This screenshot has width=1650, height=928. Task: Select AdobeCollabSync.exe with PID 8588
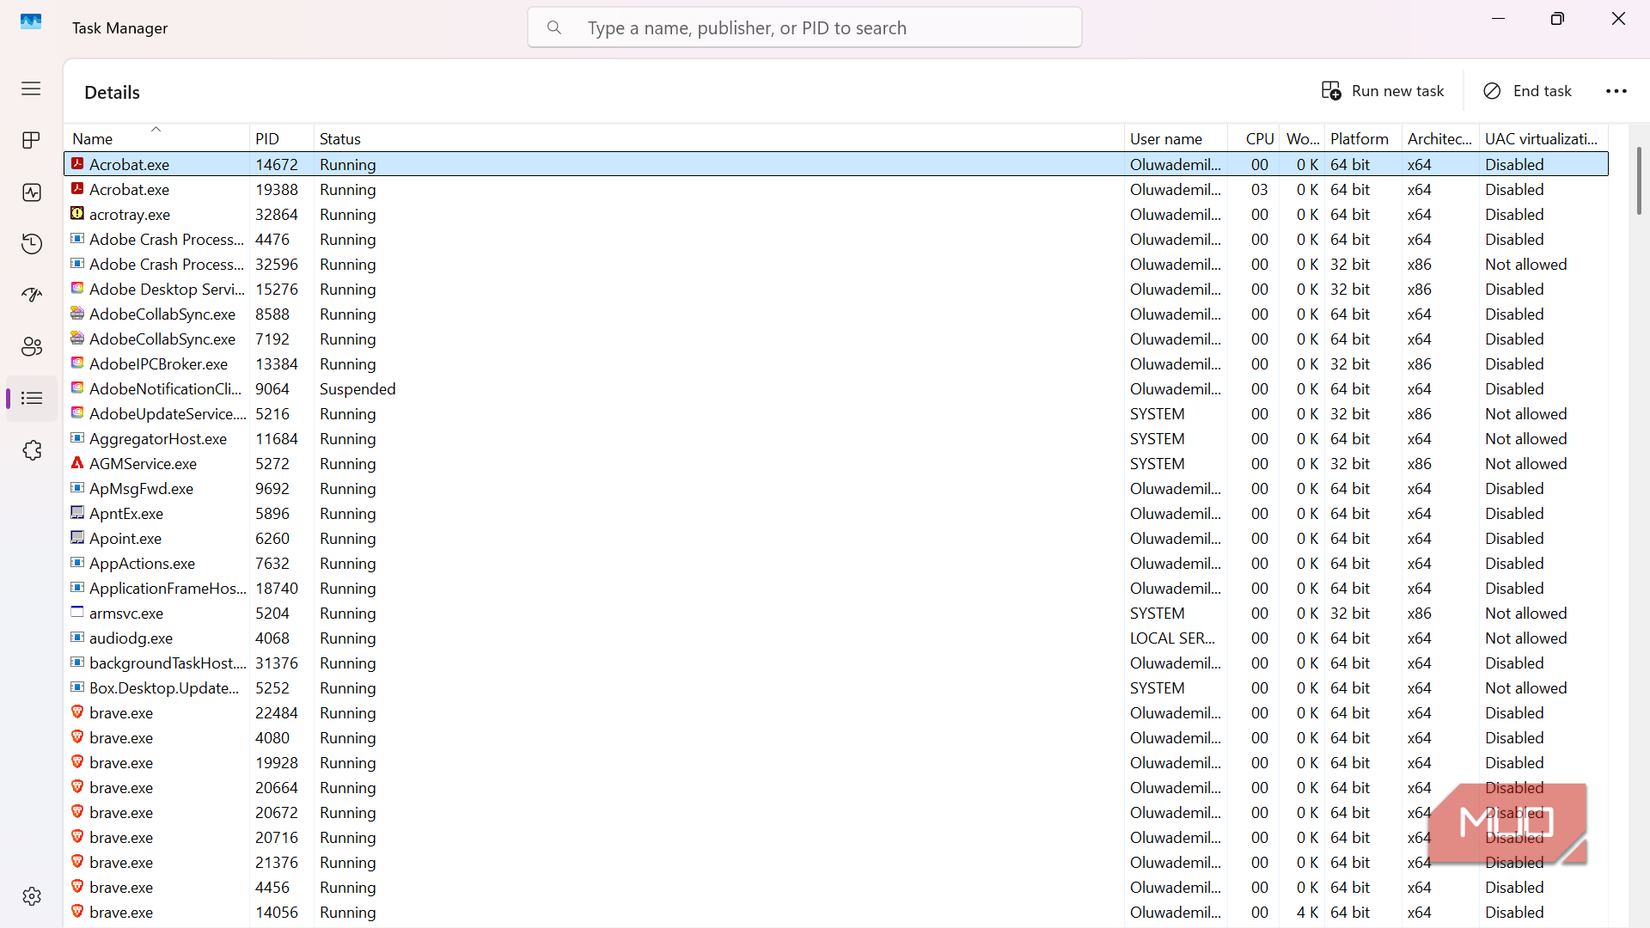point(836,314)
